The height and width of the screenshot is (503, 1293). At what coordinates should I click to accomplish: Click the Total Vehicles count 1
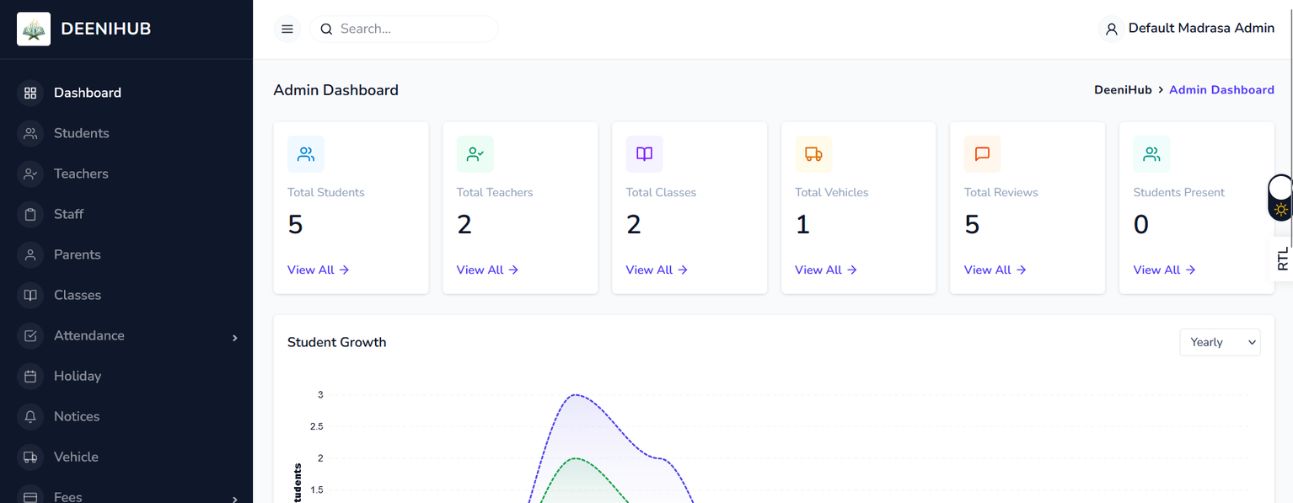802,226
